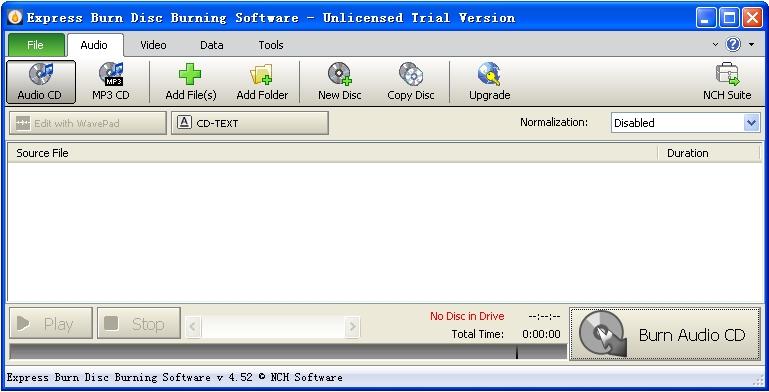Close the Express Burn window

[752, 18]
